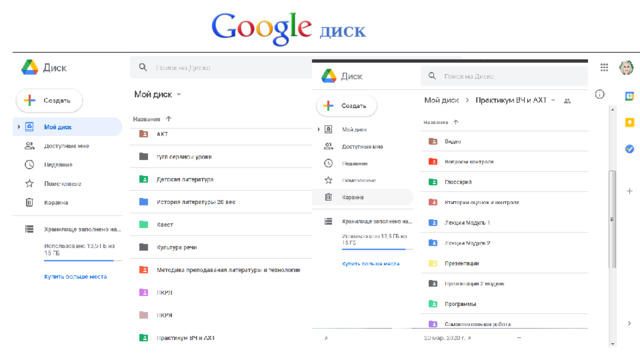The width and height of the screenshot is (640, 360).
Task: Select Мой диск in left window sidebar
Action: point(68,127)
